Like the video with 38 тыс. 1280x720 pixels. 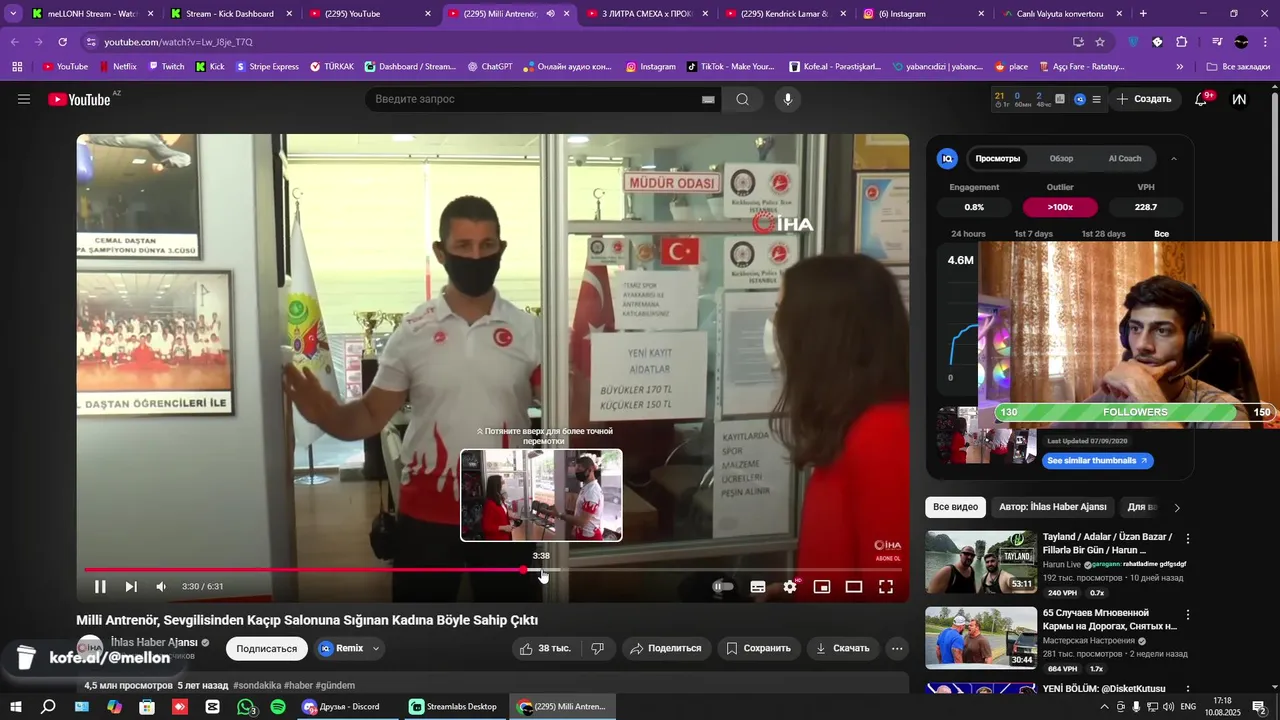click(544, 648)
